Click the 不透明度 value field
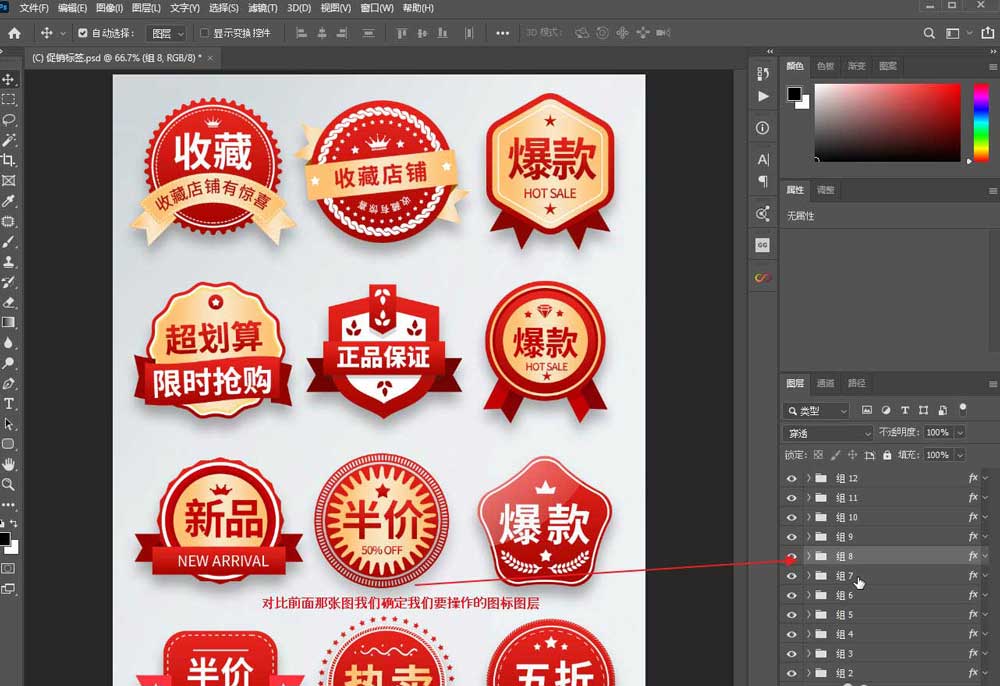This screenshot has width=1000, height=686. (x=938, y=433)
